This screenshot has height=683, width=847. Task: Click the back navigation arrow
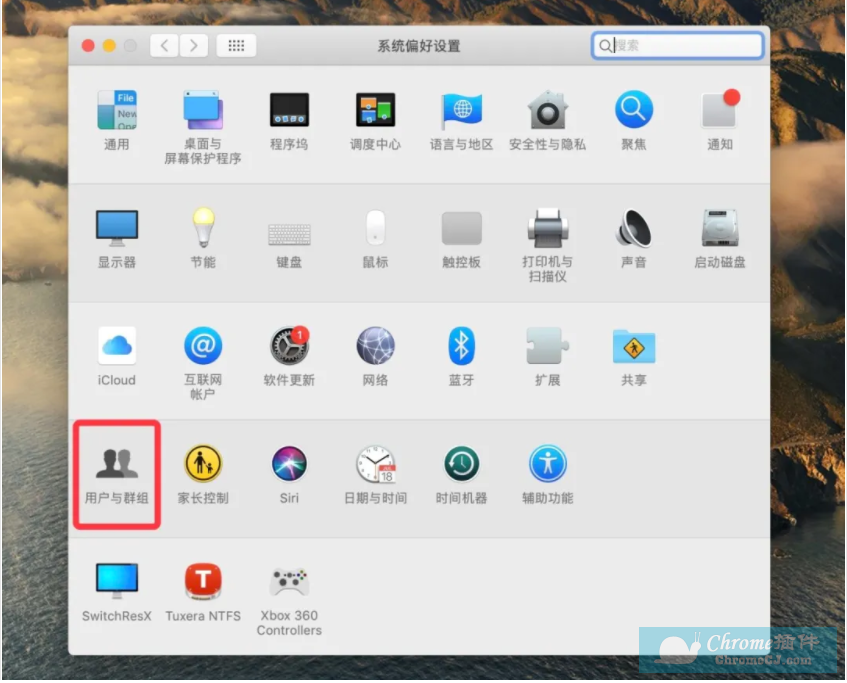click(x=164, y=45)
